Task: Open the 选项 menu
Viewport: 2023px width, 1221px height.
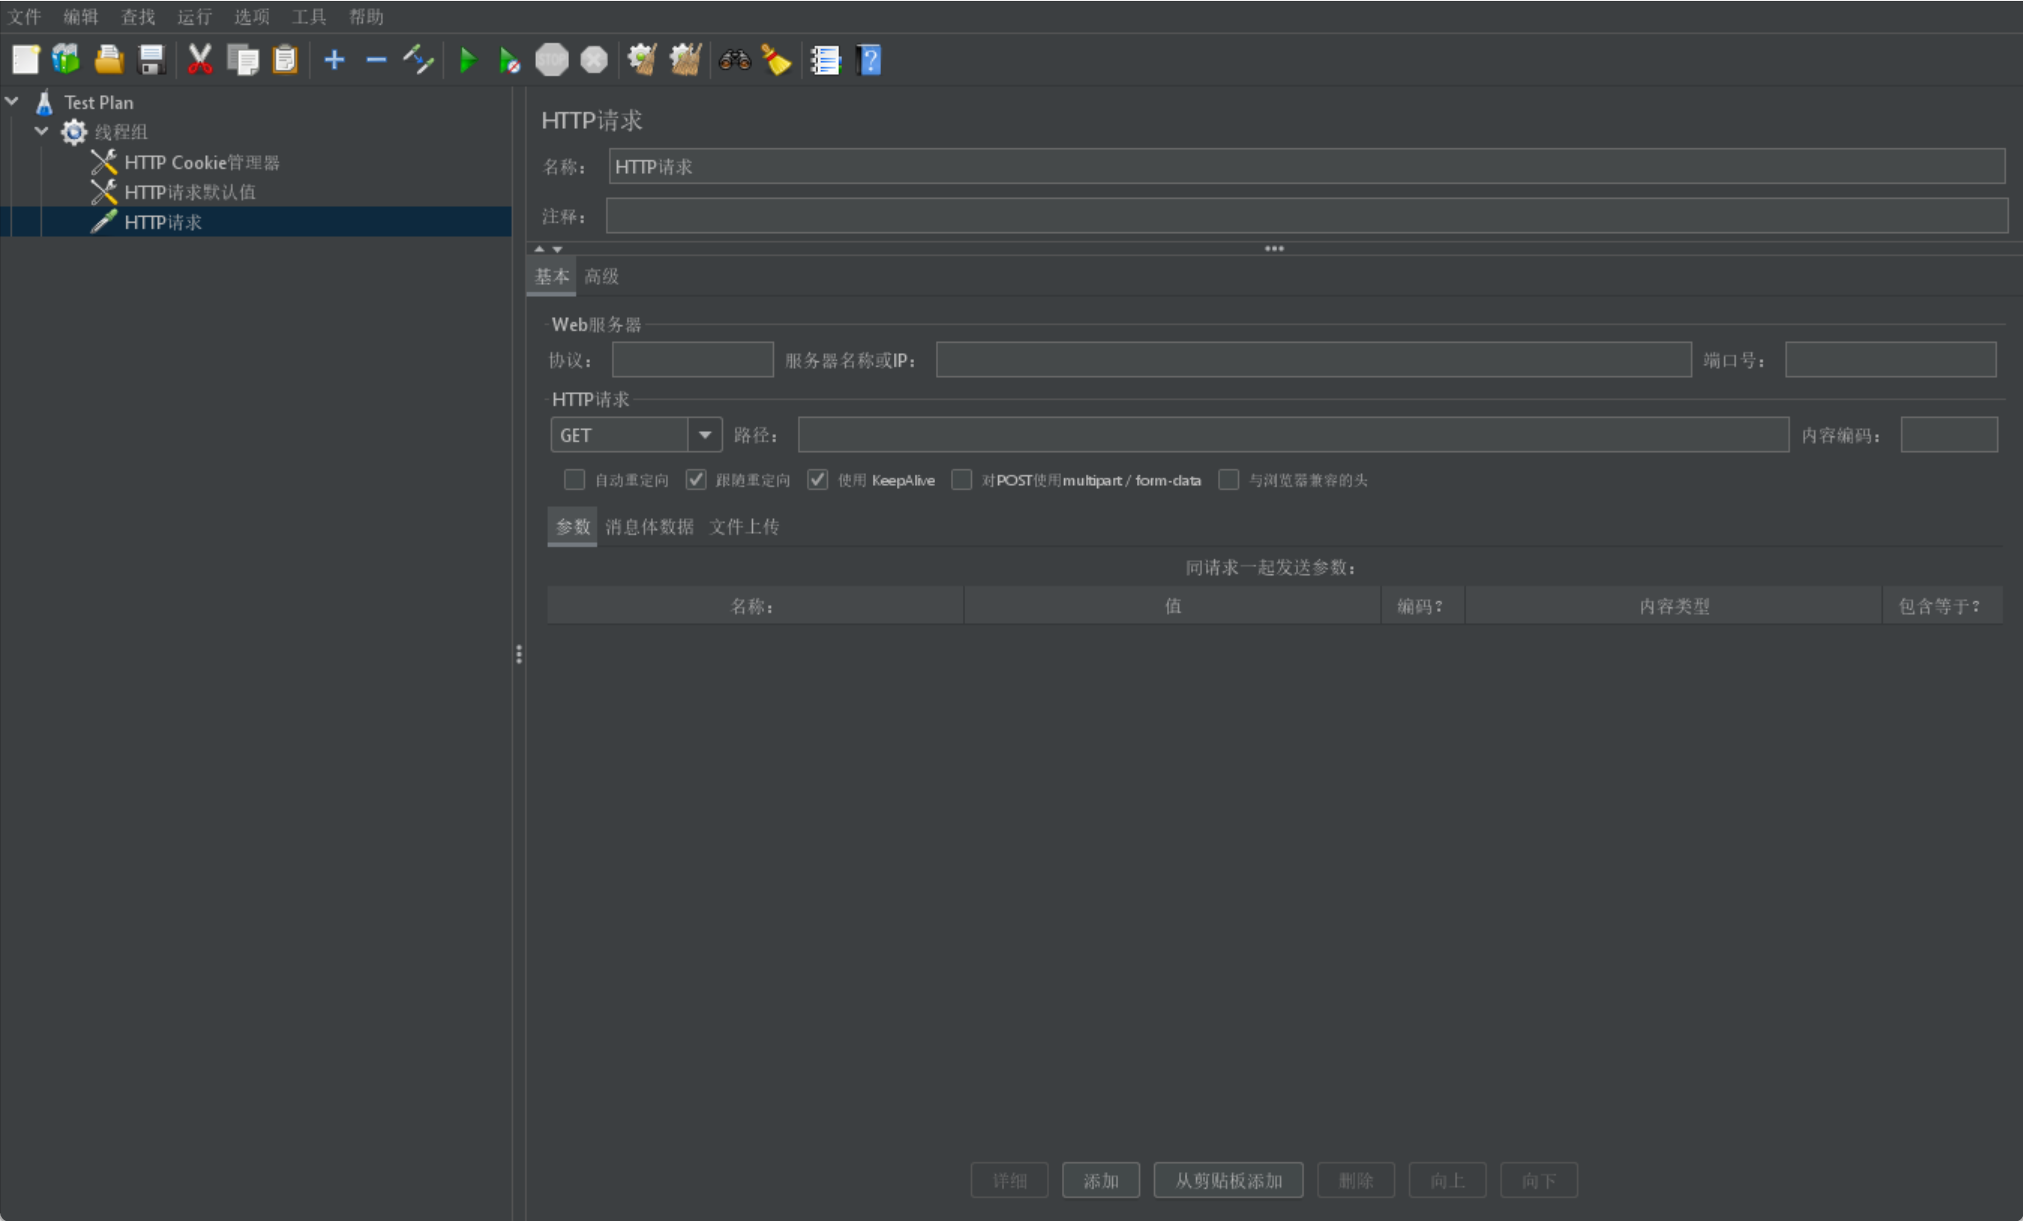Action: (252, 16)
